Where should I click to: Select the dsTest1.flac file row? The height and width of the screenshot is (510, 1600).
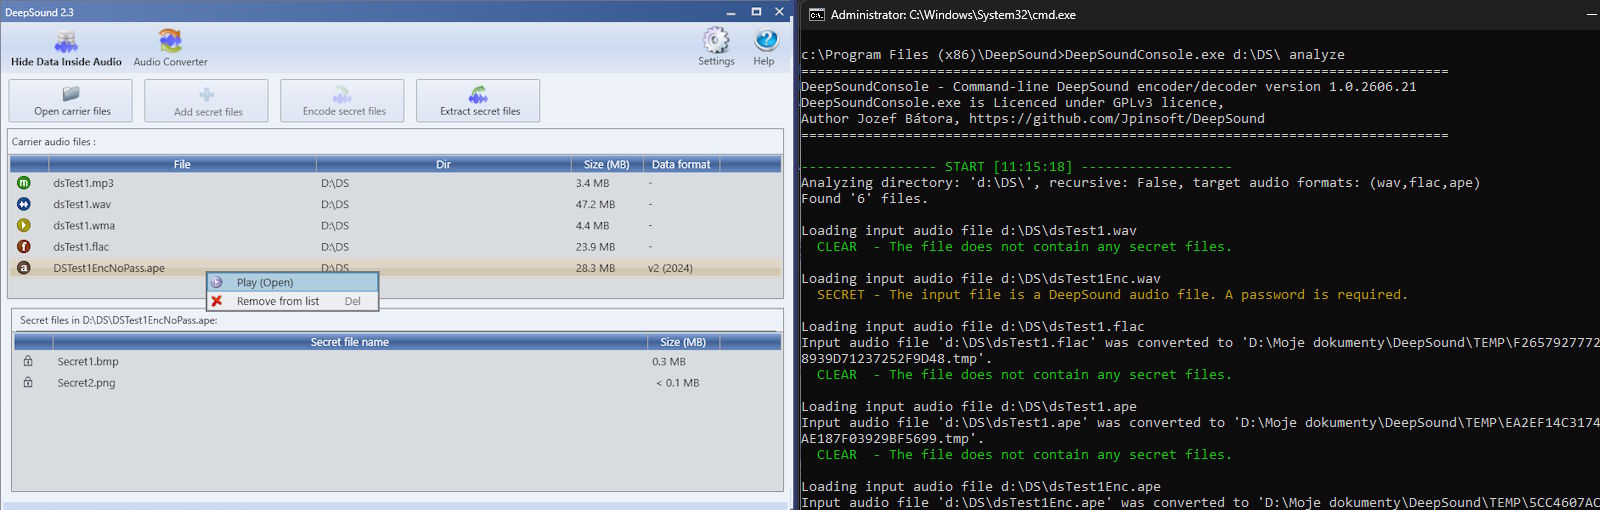[396, 246]
